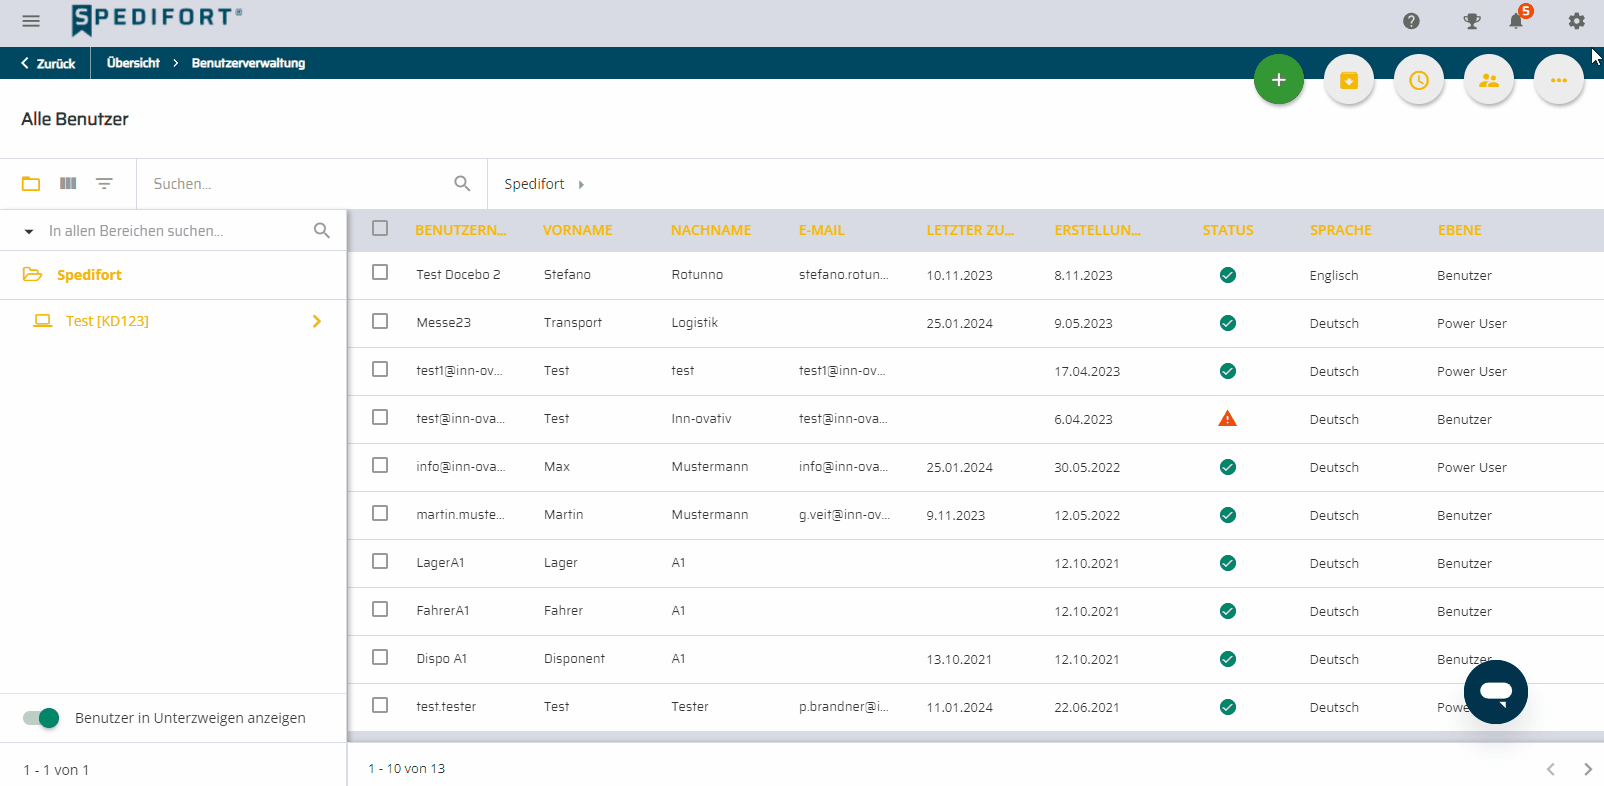Click the user groups round button

click(x=1489, y=80)
